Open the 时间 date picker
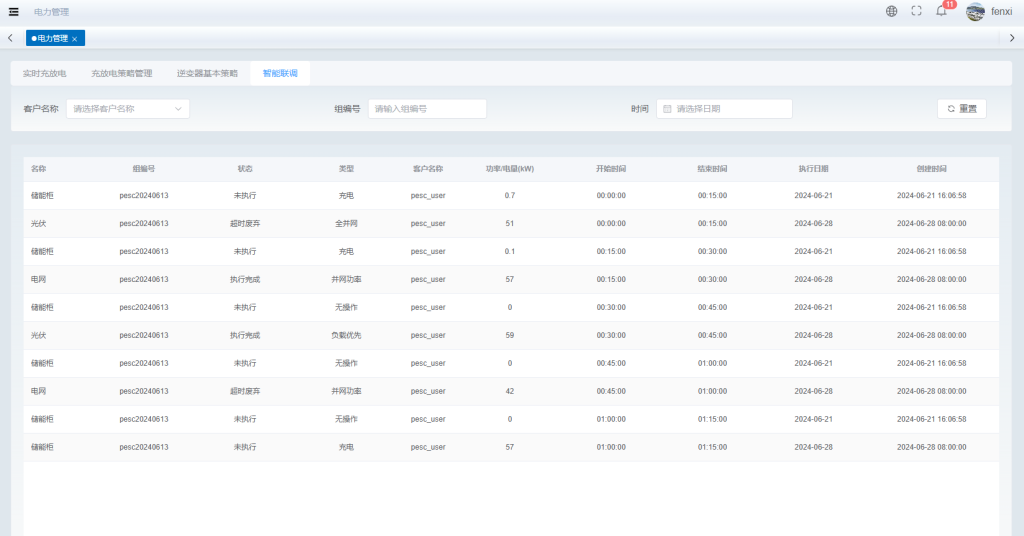 tap(724, 108)
